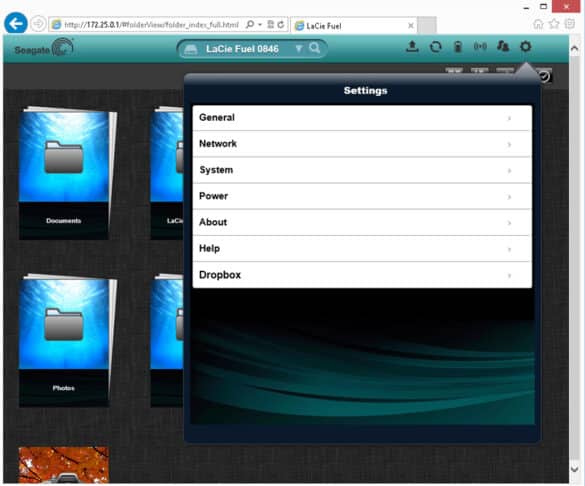
Task: Click the drive icon beside LaCie Fuel 0846
Action: tap(191, 49)
